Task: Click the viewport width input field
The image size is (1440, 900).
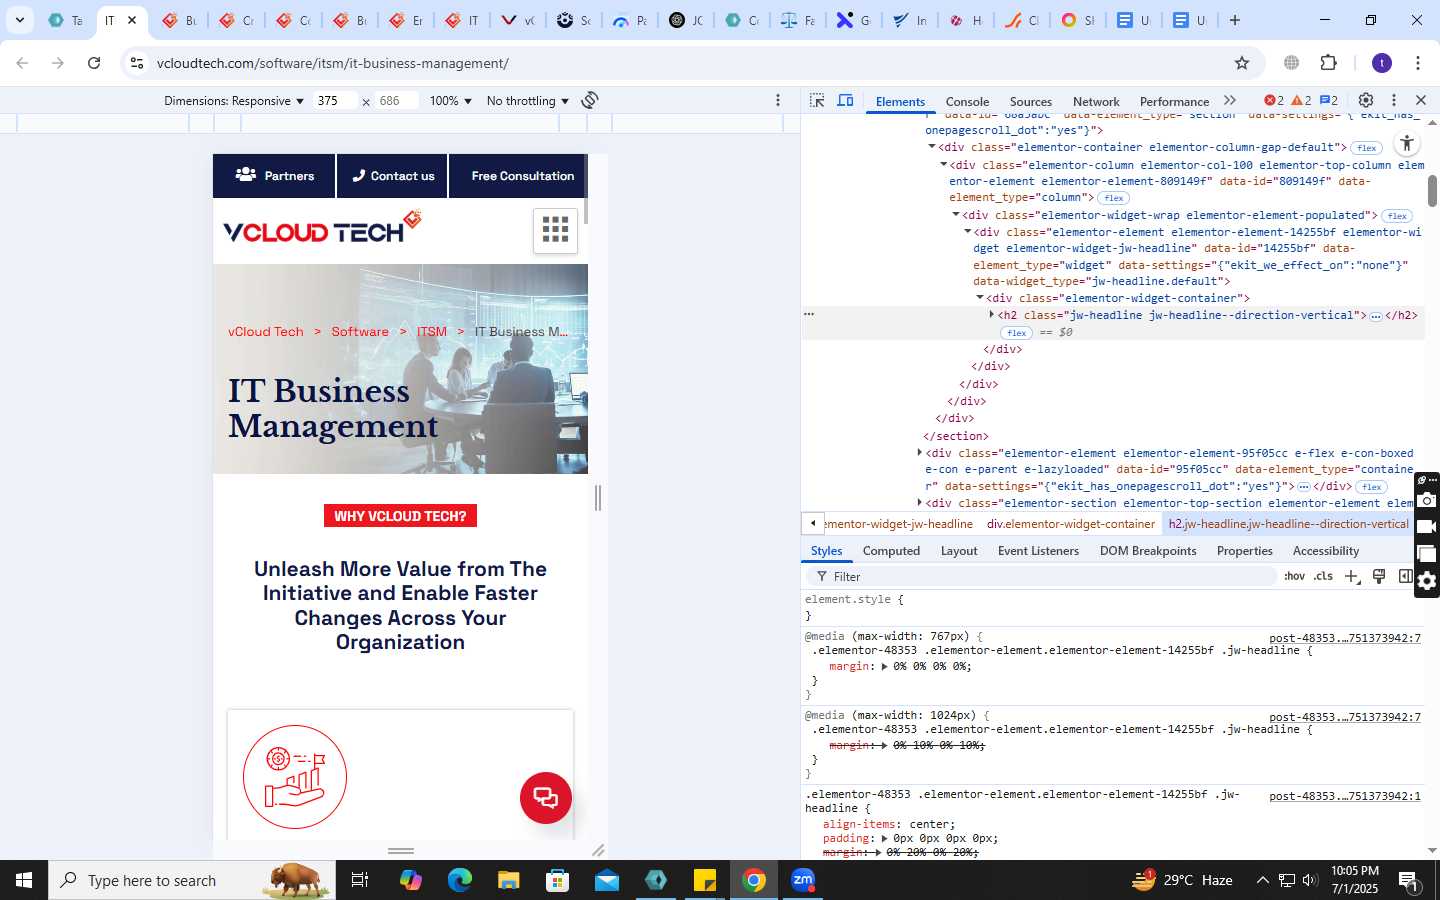Action: (x=334, y=101)
